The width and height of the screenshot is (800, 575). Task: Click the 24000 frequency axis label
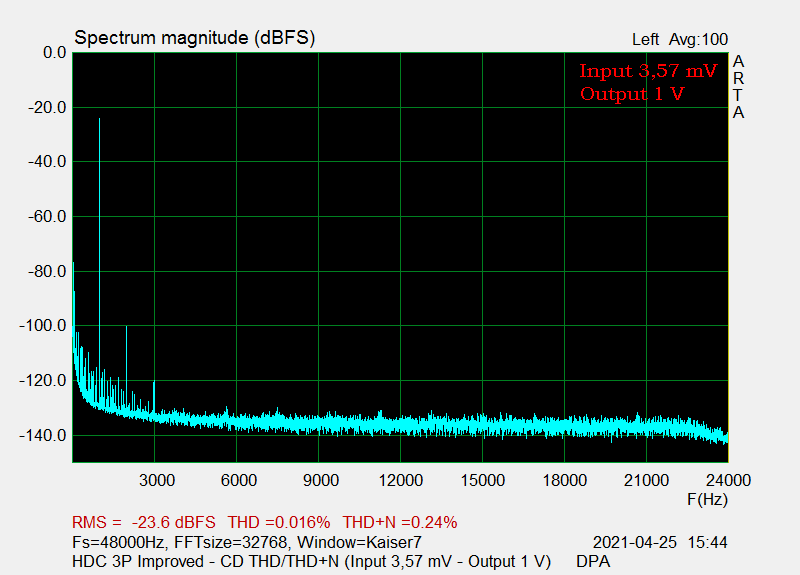(728, 480)
